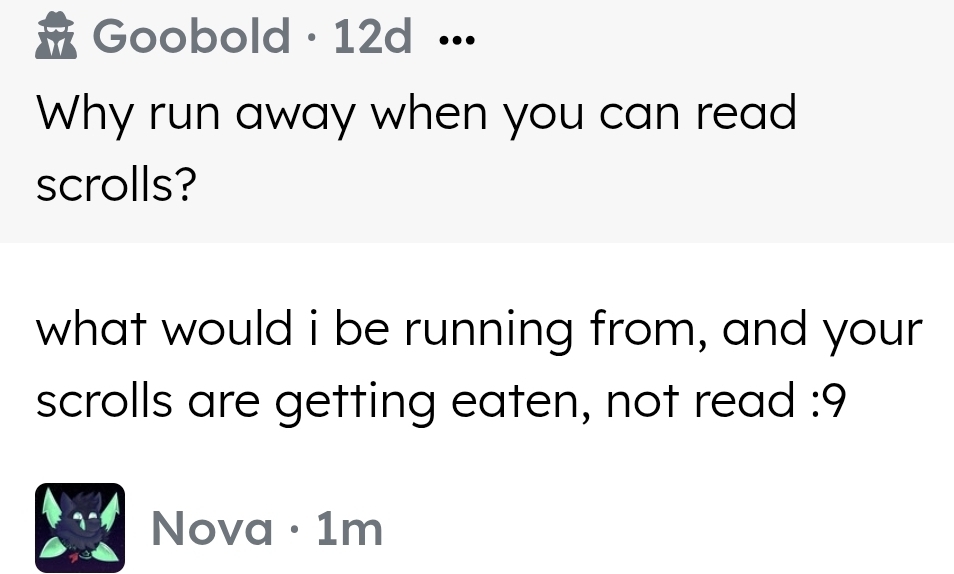
Task: Click the 1m timestamp beside Nova
Action: tap(349, 528)
